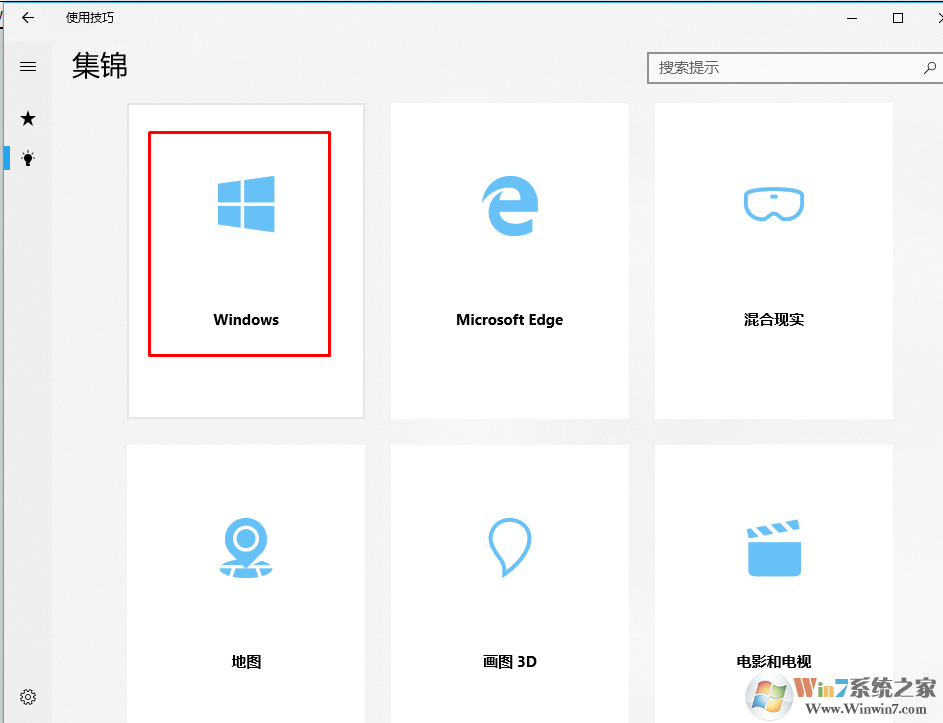Open the 混合现实 collection label
943x723 pixels.
click(x=774, y=319)
